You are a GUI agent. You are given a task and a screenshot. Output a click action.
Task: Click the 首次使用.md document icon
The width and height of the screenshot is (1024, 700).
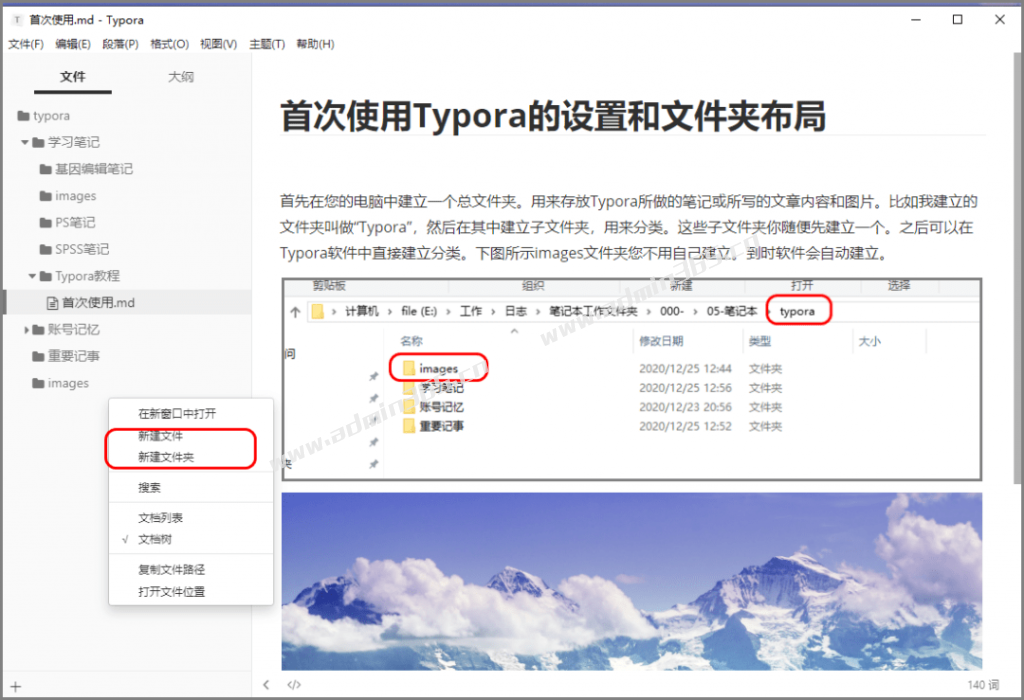pyautogui.click(x=52, y=303)
